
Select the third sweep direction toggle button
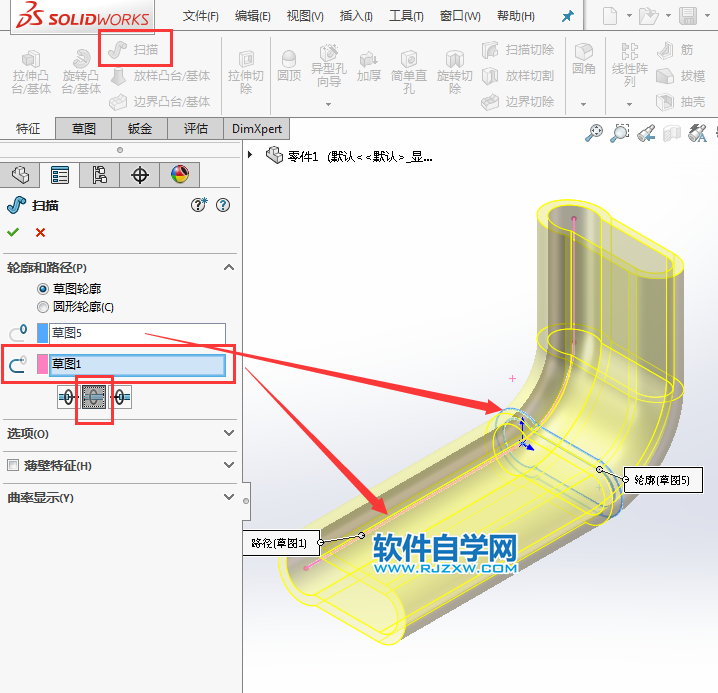[x=120, y=397]
